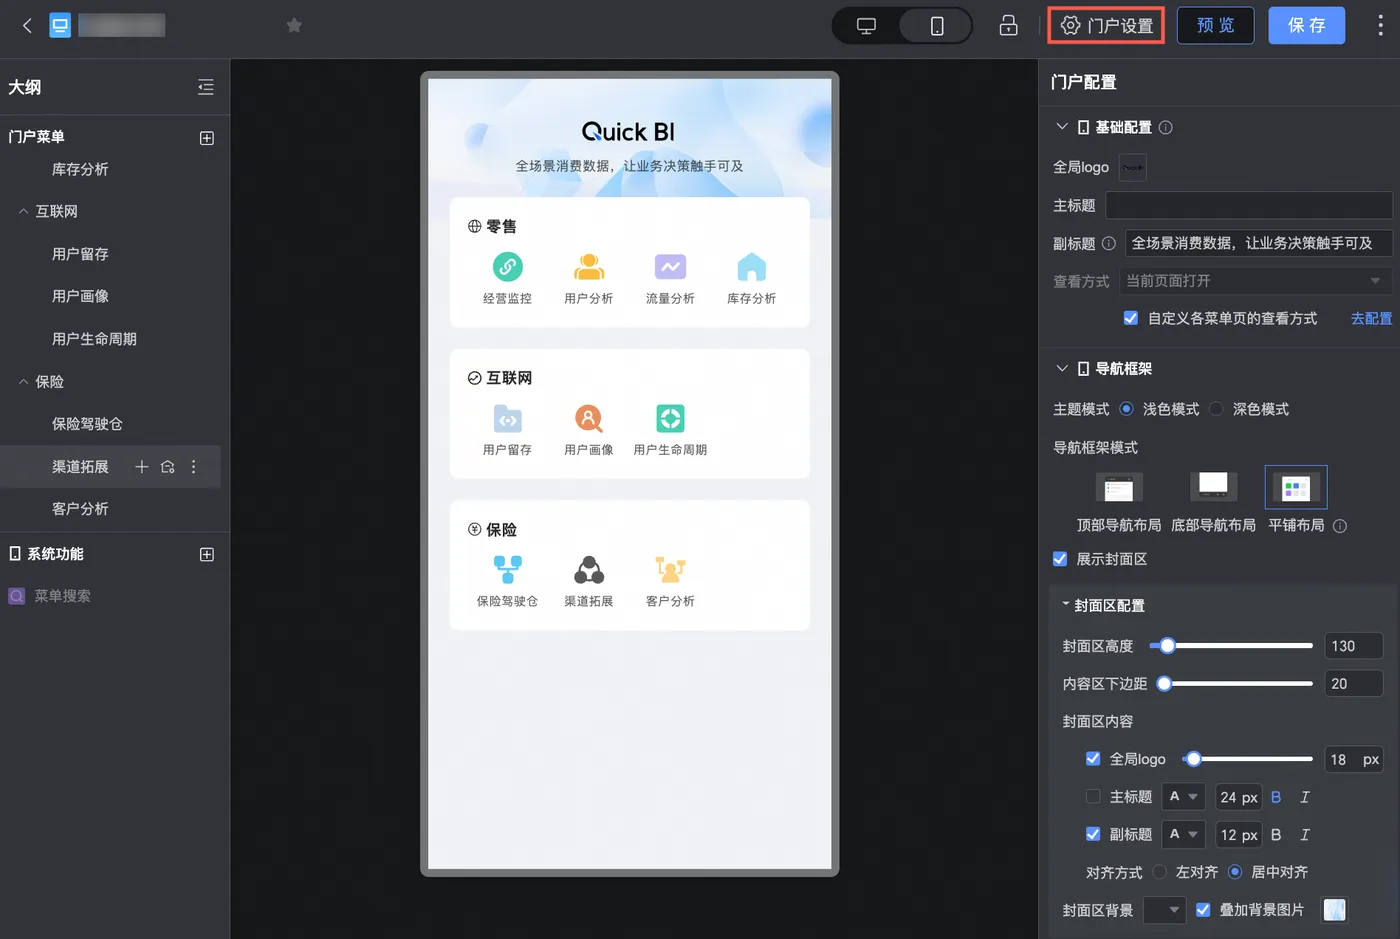Screen dimensions: 1400x939
Task: Enable 主标题 checkbox
Action: 1093,797
